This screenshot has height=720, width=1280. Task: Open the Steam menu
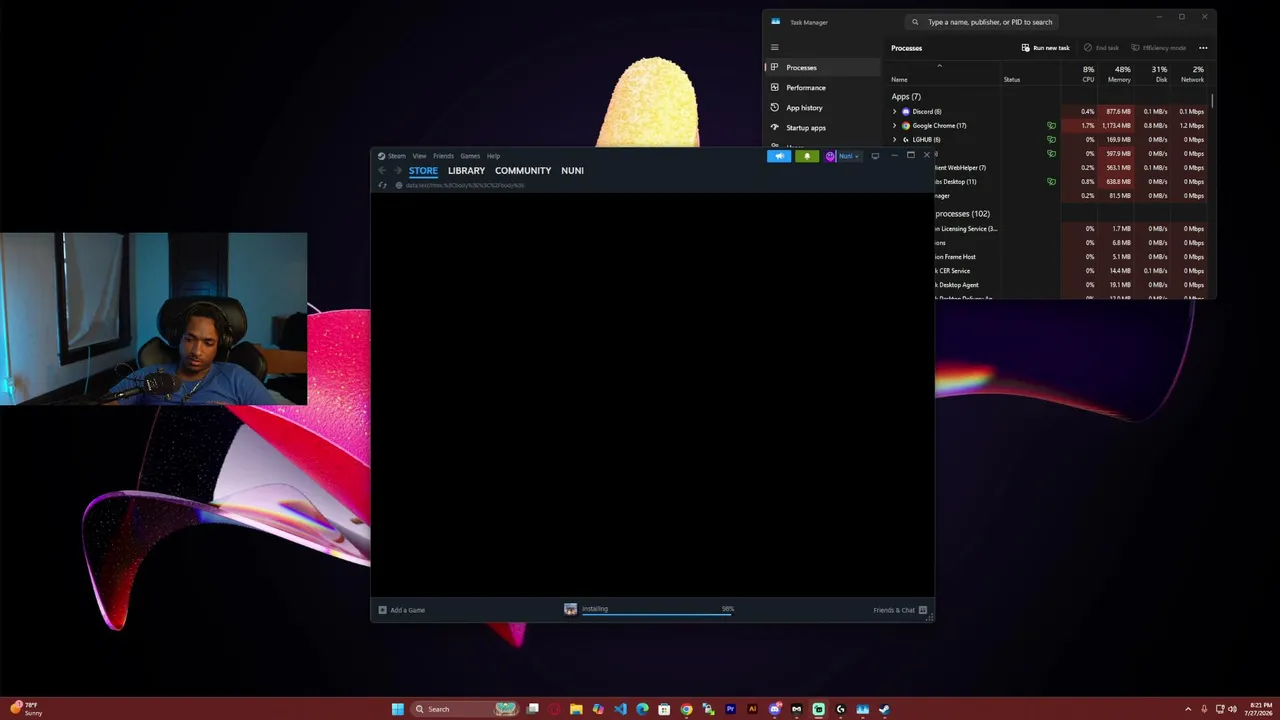[397, 156]
